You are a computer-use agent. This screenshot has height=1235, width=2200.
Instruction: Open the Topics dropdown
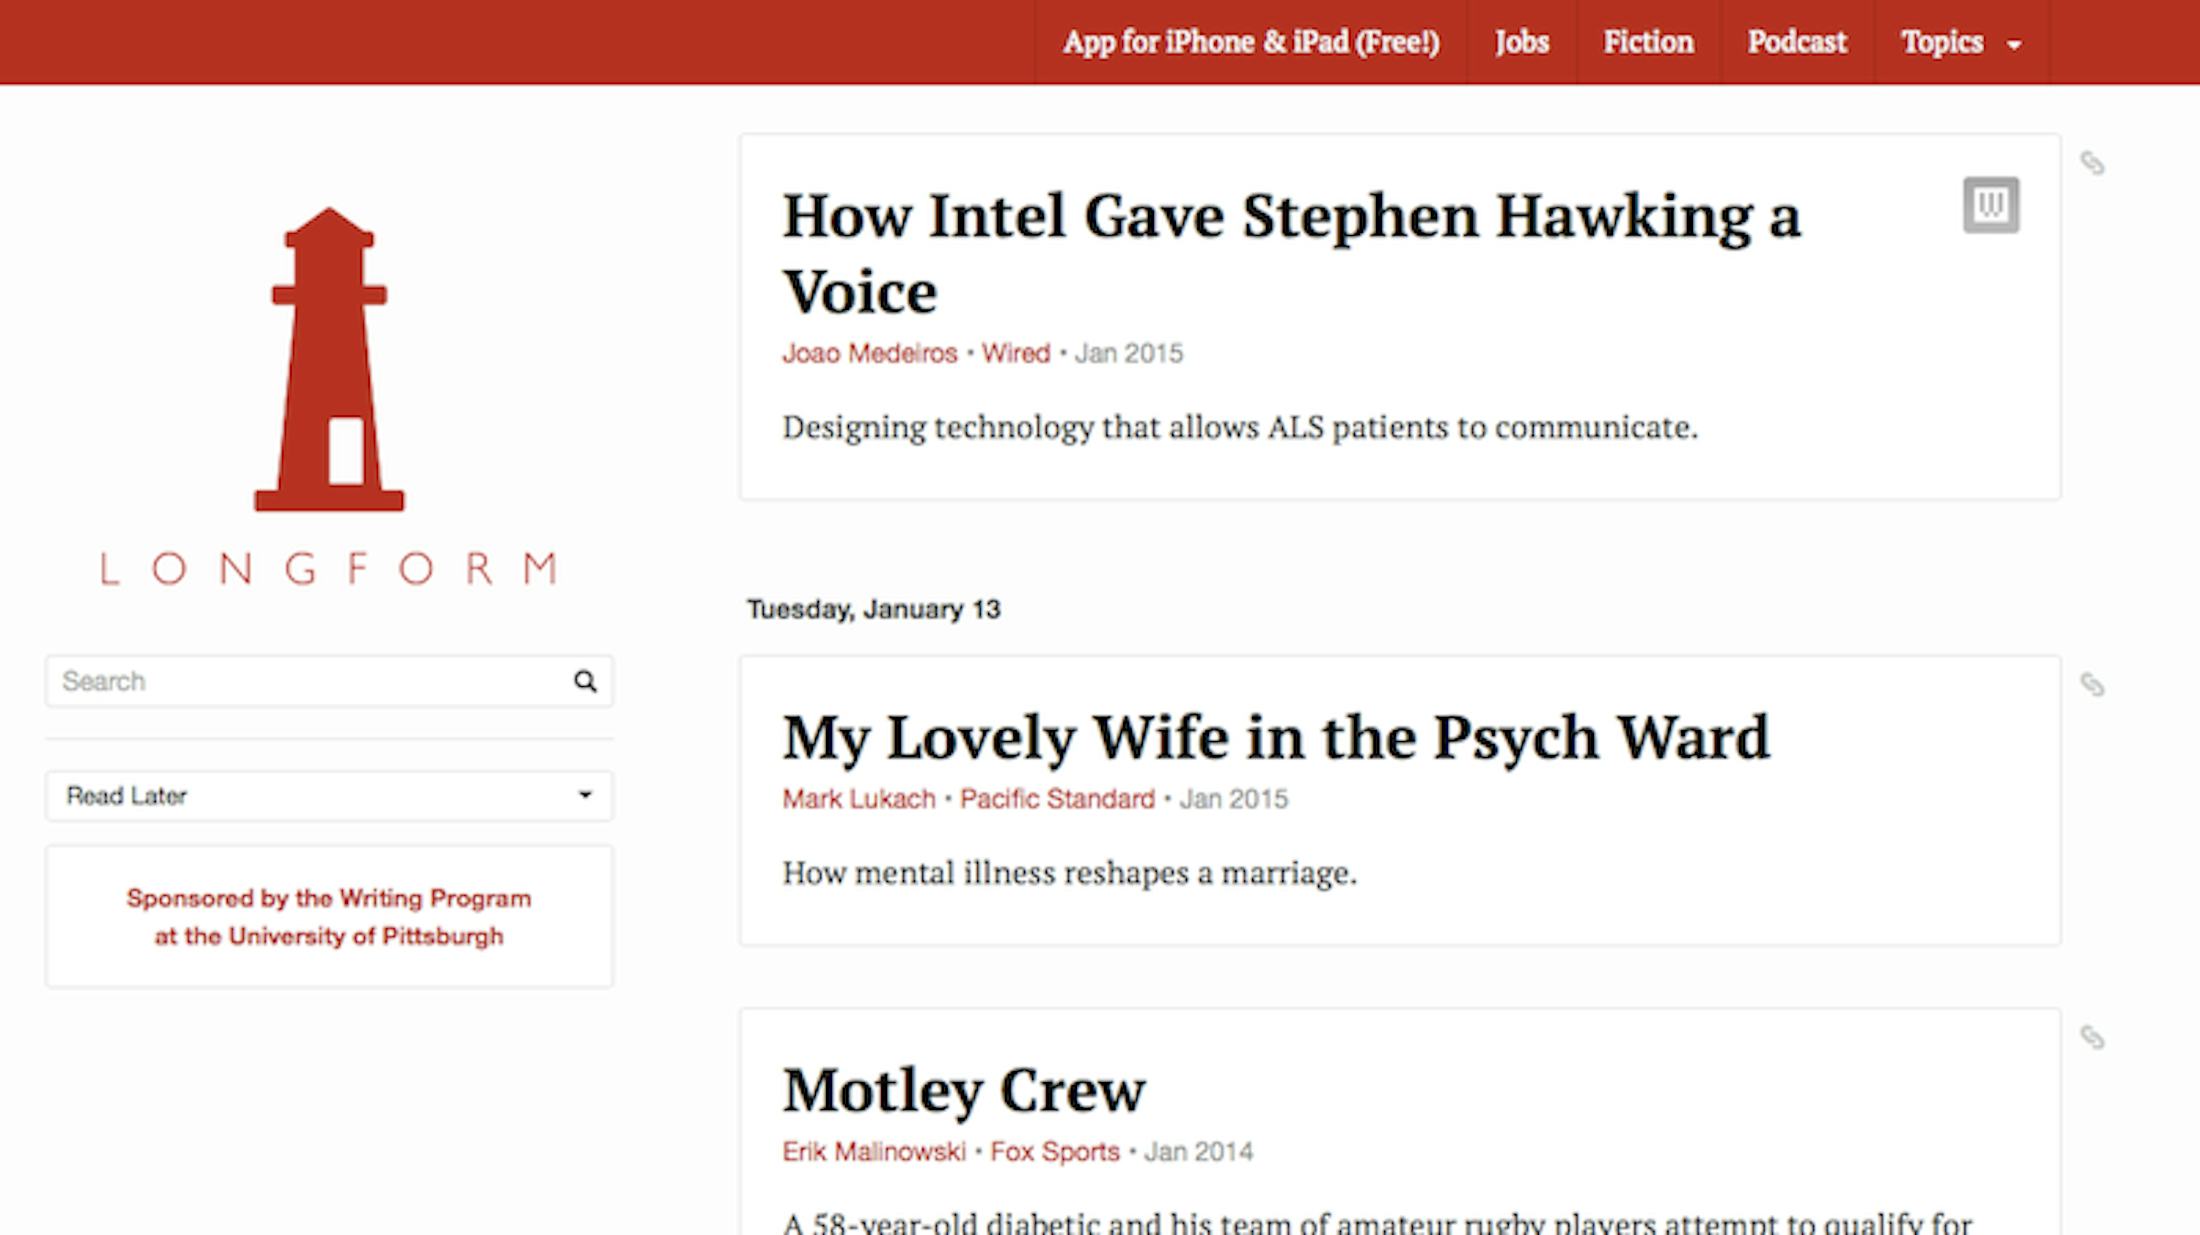(1958, 42)
